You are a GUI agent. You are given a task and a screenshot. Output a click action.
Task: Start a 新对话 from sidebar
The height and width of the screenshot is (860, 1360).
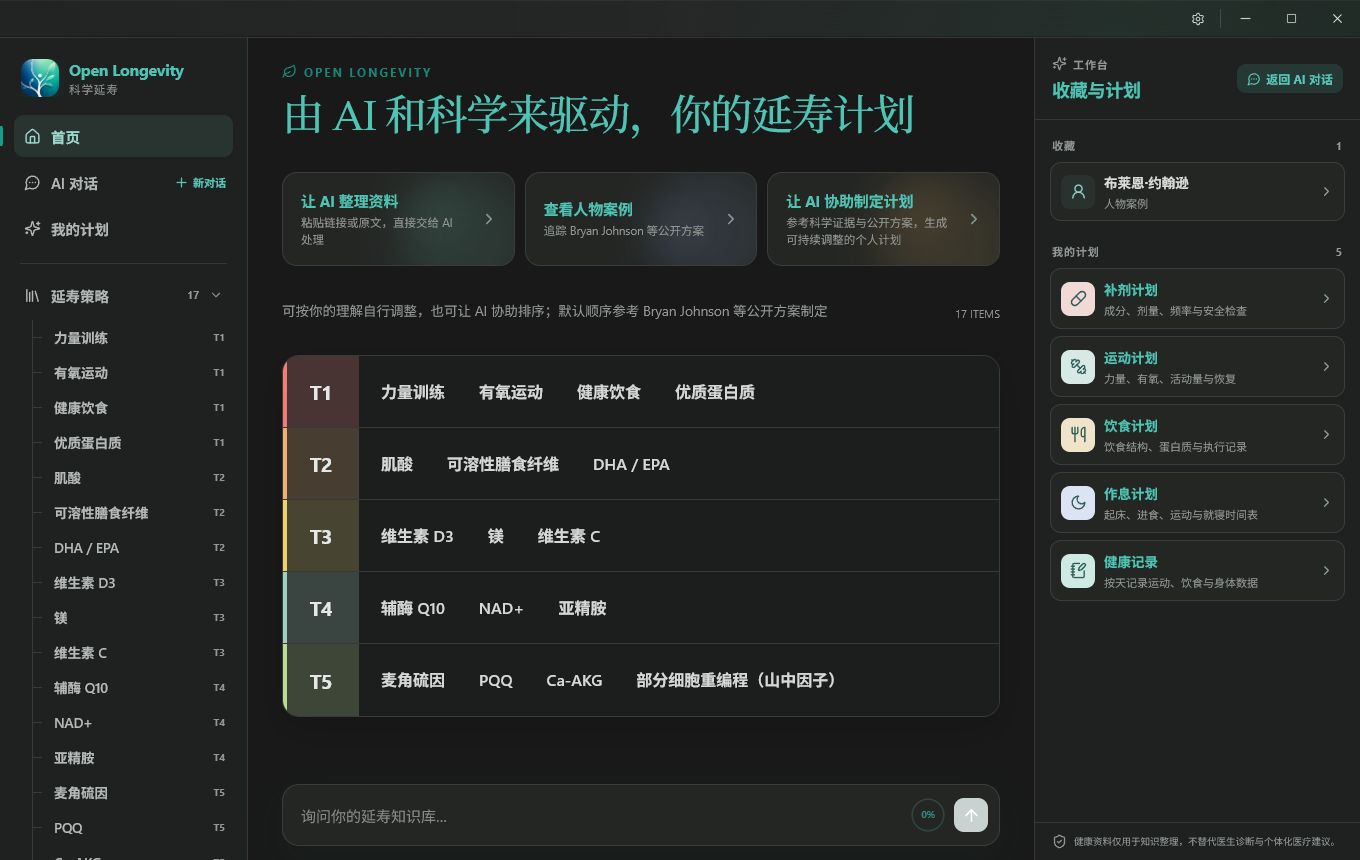click(201, 183)
